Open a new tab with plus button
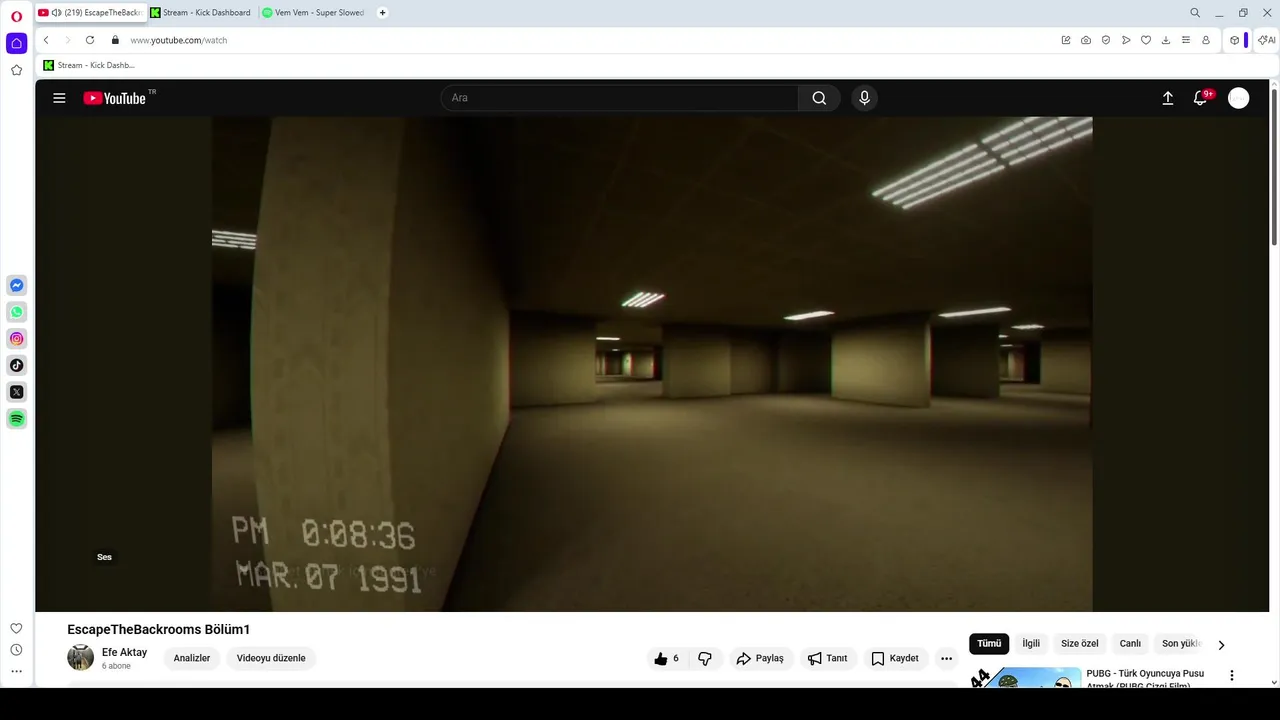Image resolution: width=1280 pixels, height=720 pixels. tap(382, 13)
